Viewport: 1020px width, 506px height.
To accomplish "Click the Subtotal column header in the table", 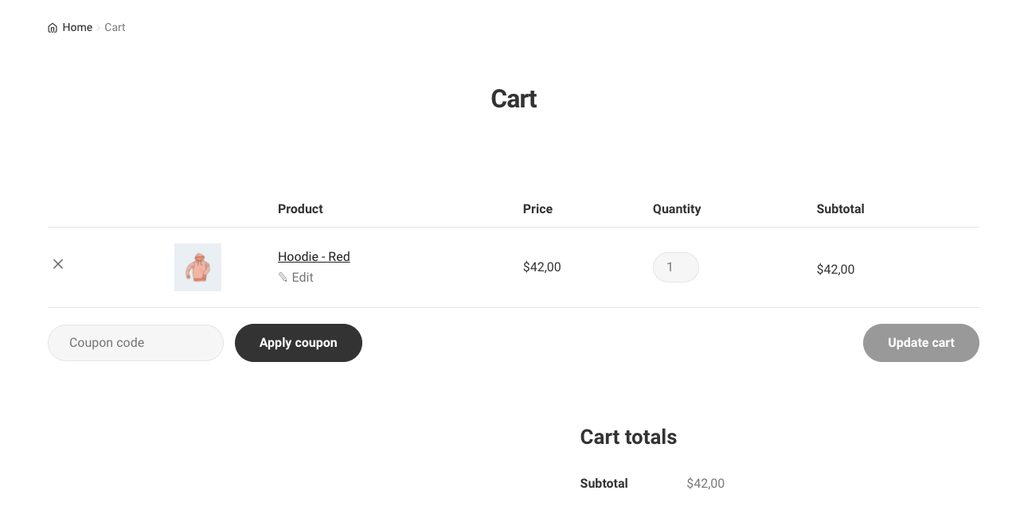I will coord(840,209).
